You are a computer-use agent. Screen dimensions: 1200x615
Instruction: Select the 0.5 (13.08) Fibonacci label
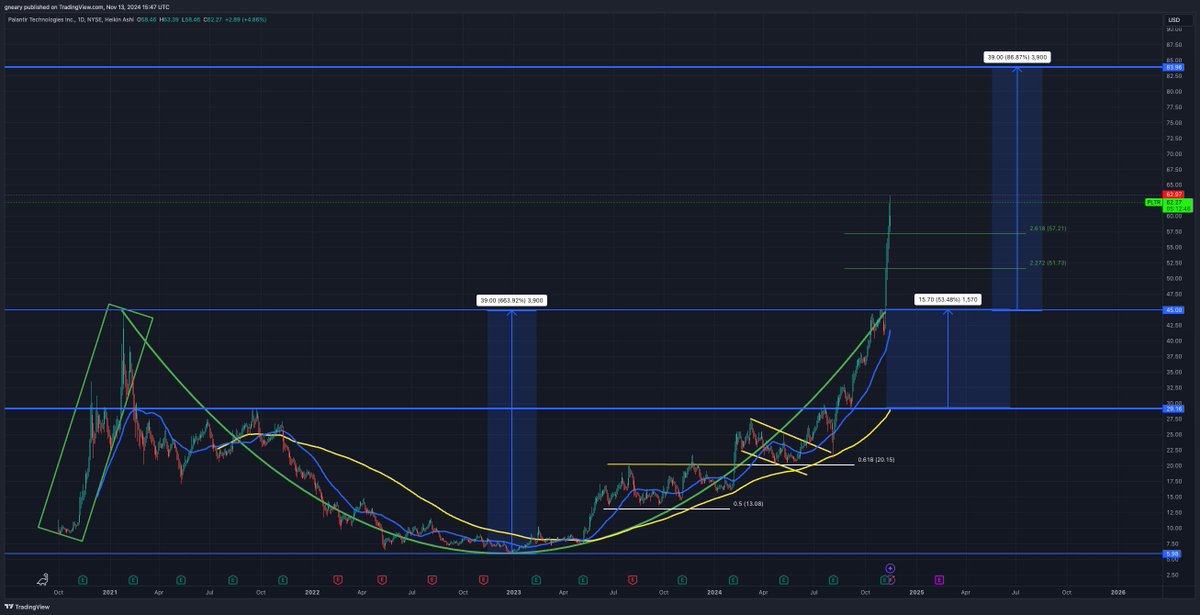tap(749, 504)
